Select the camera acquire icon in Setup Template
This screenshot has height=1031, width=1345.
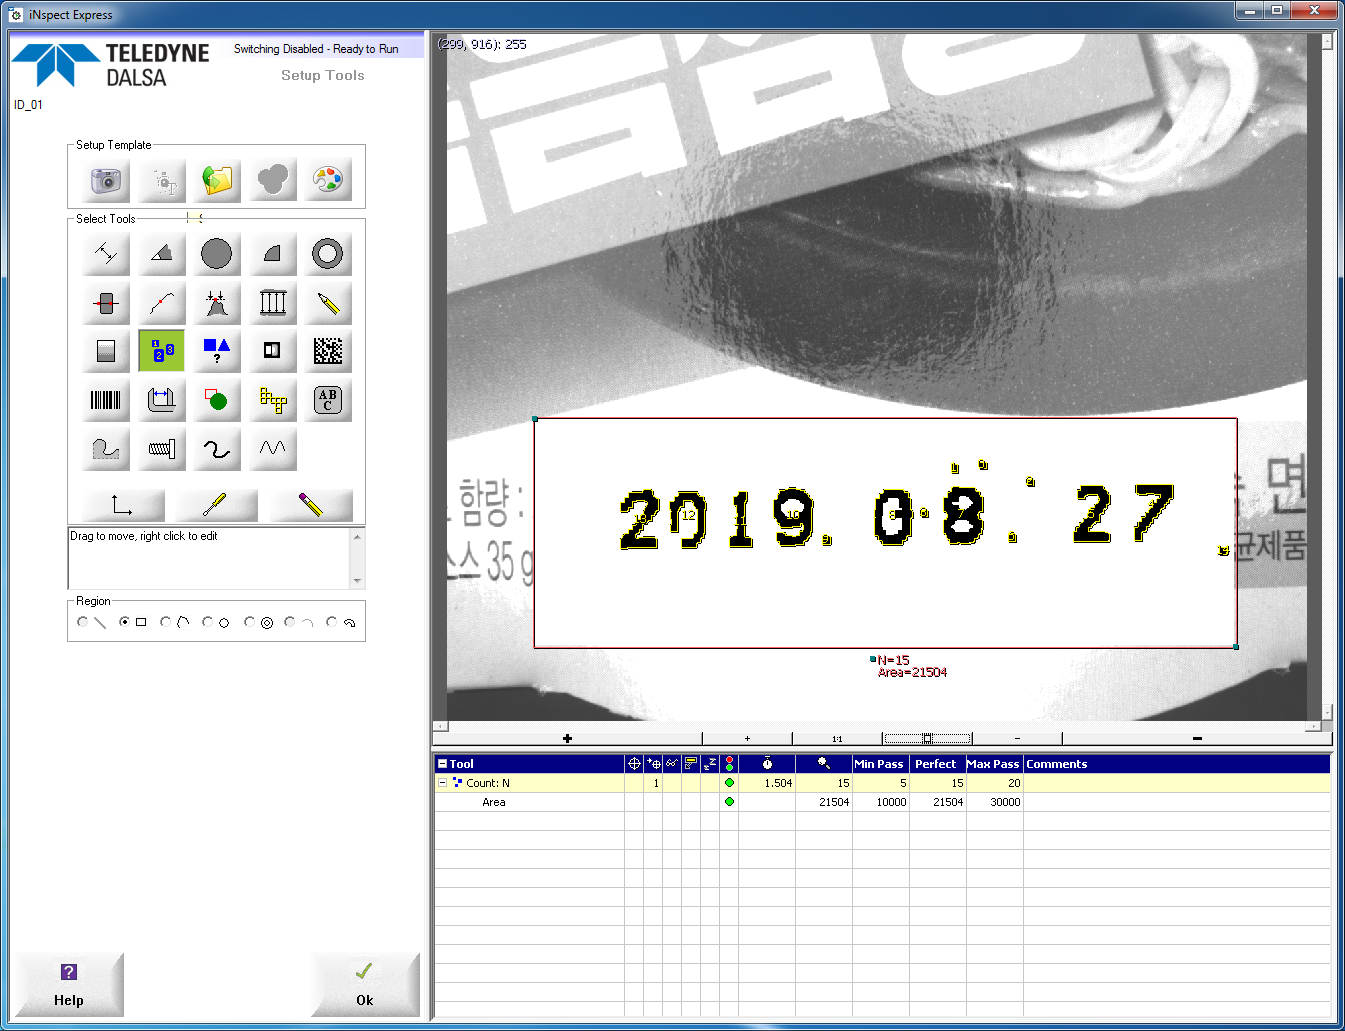[x=106, y=180]
